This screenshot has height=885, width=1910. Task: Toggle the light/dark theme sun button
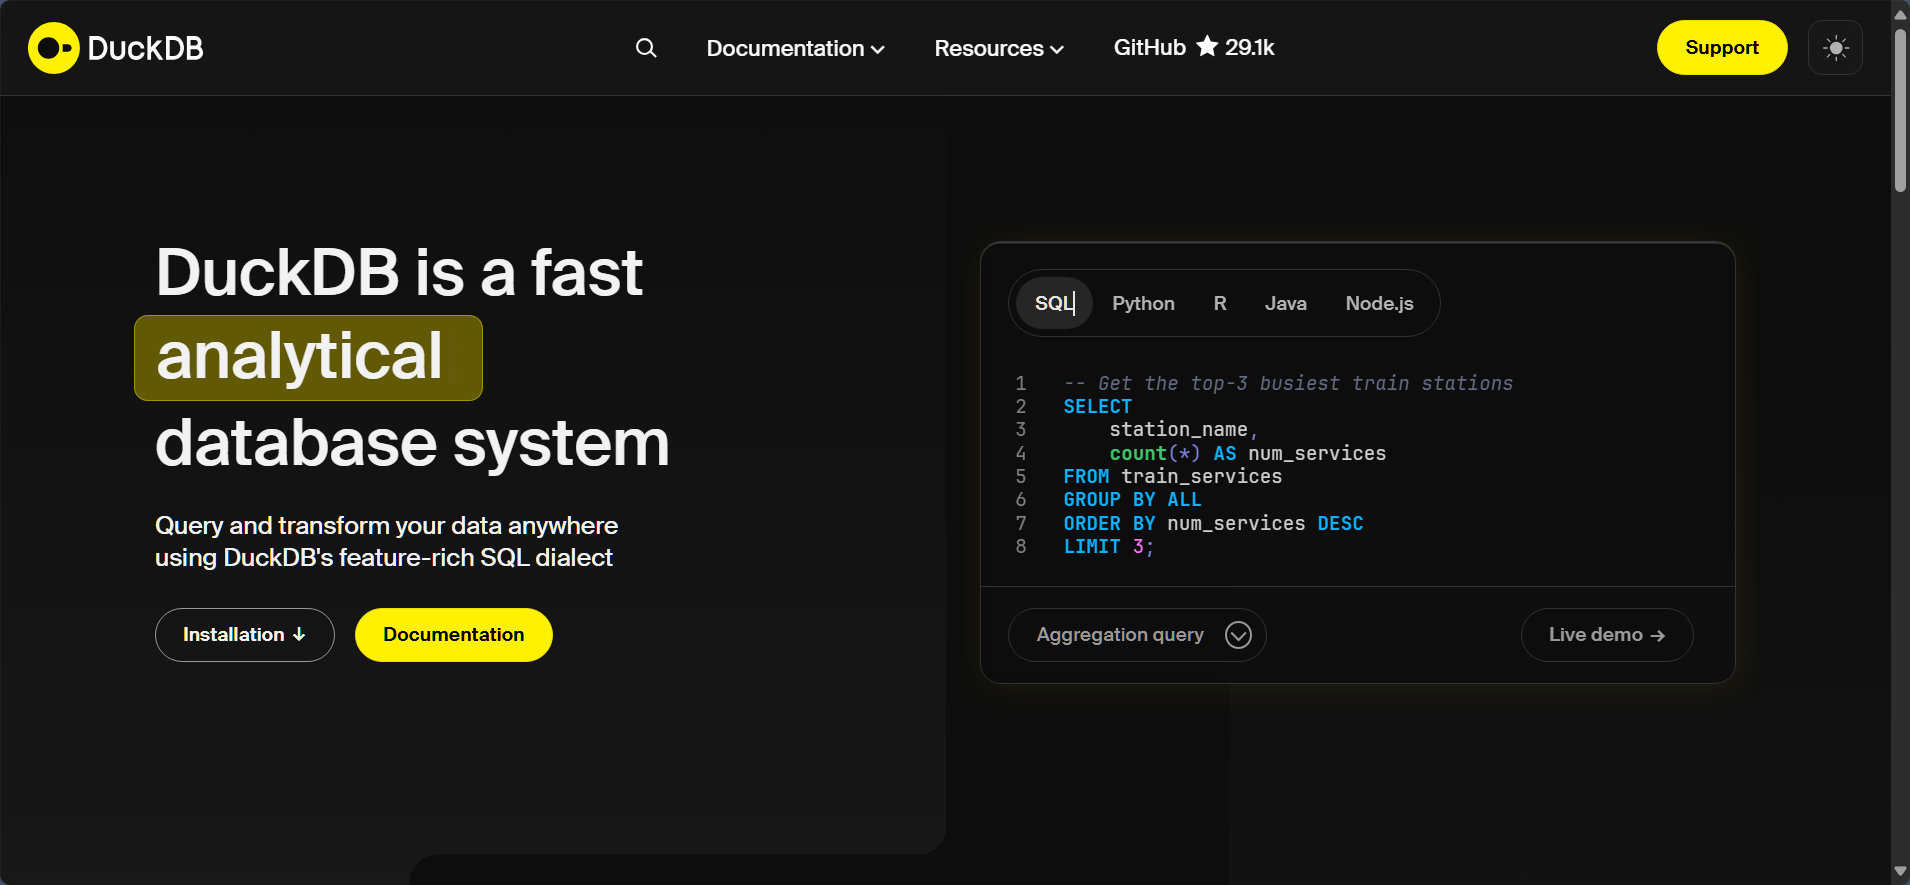coord(1835,48)
